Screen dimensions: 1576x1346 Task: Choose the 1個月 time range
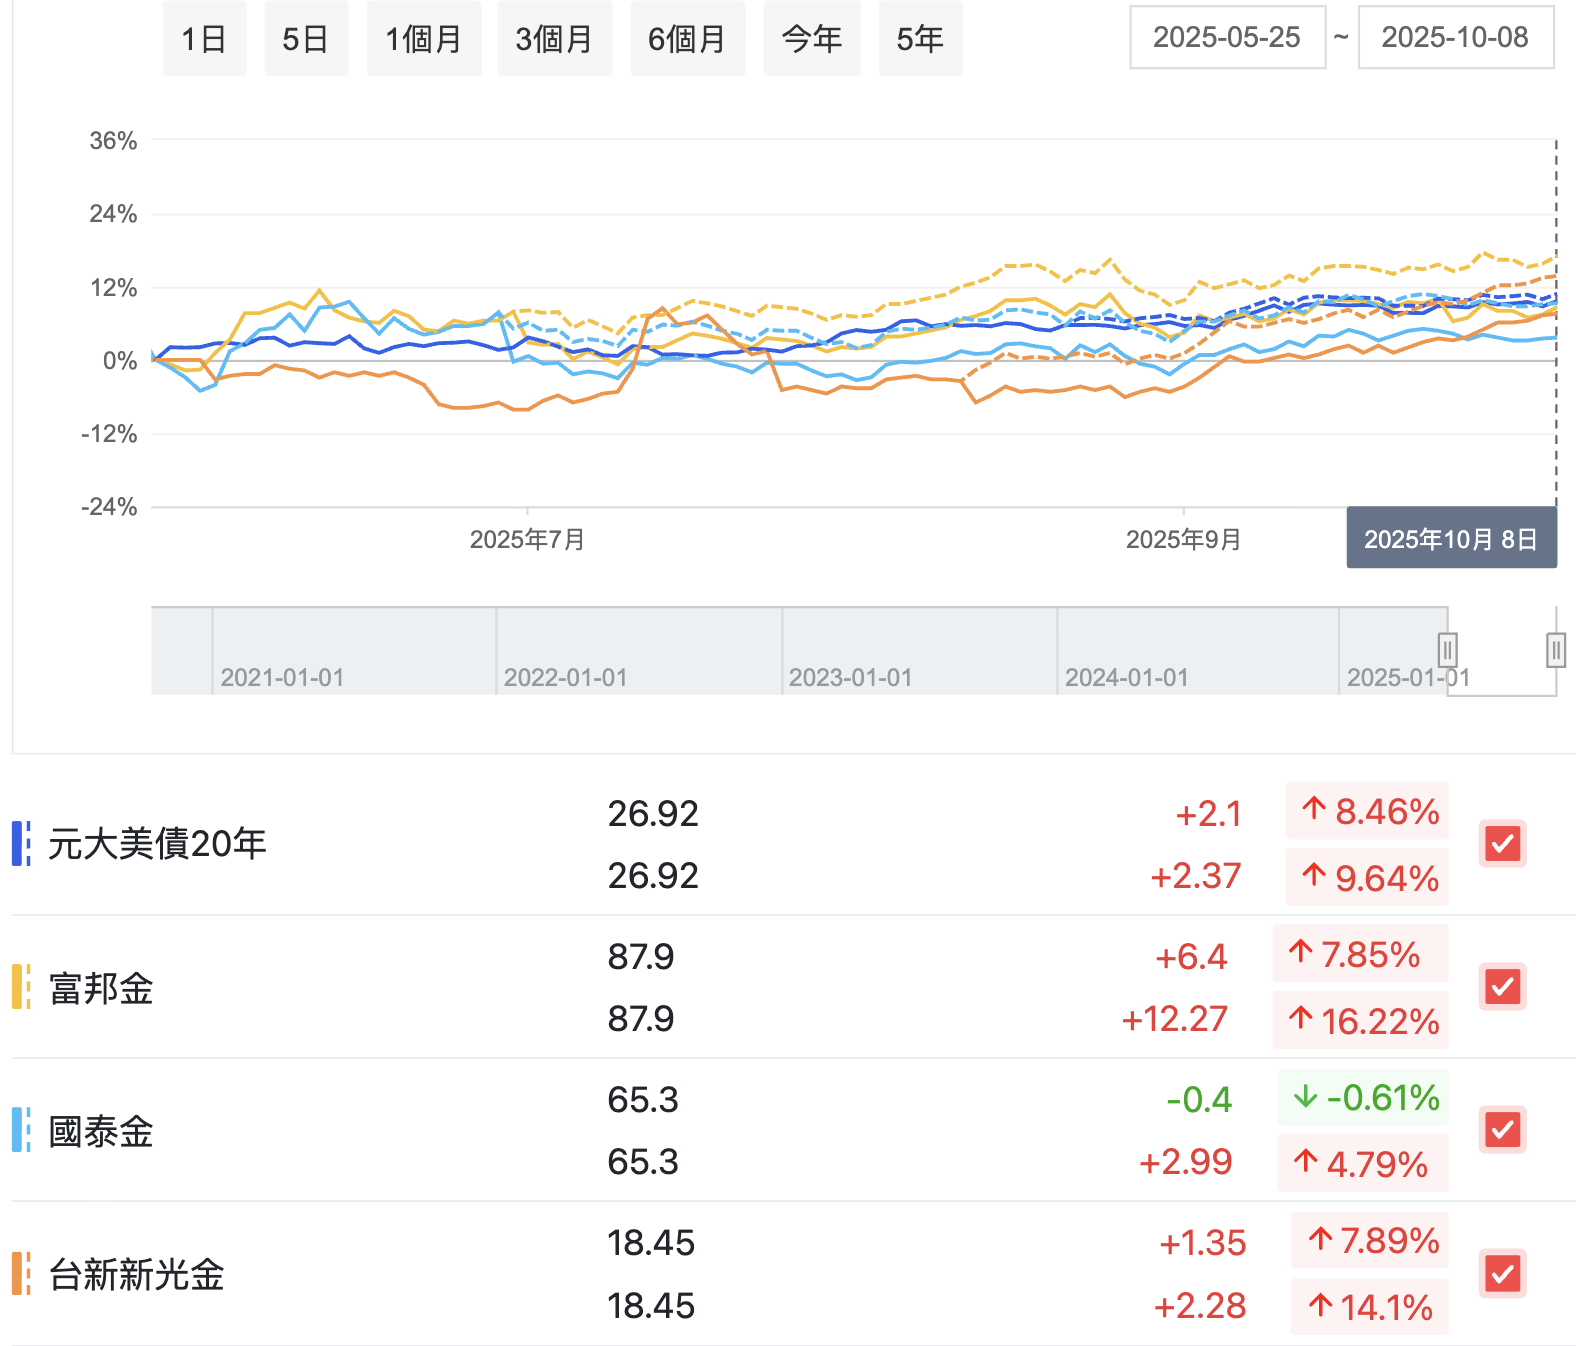(x=423, y=39)
